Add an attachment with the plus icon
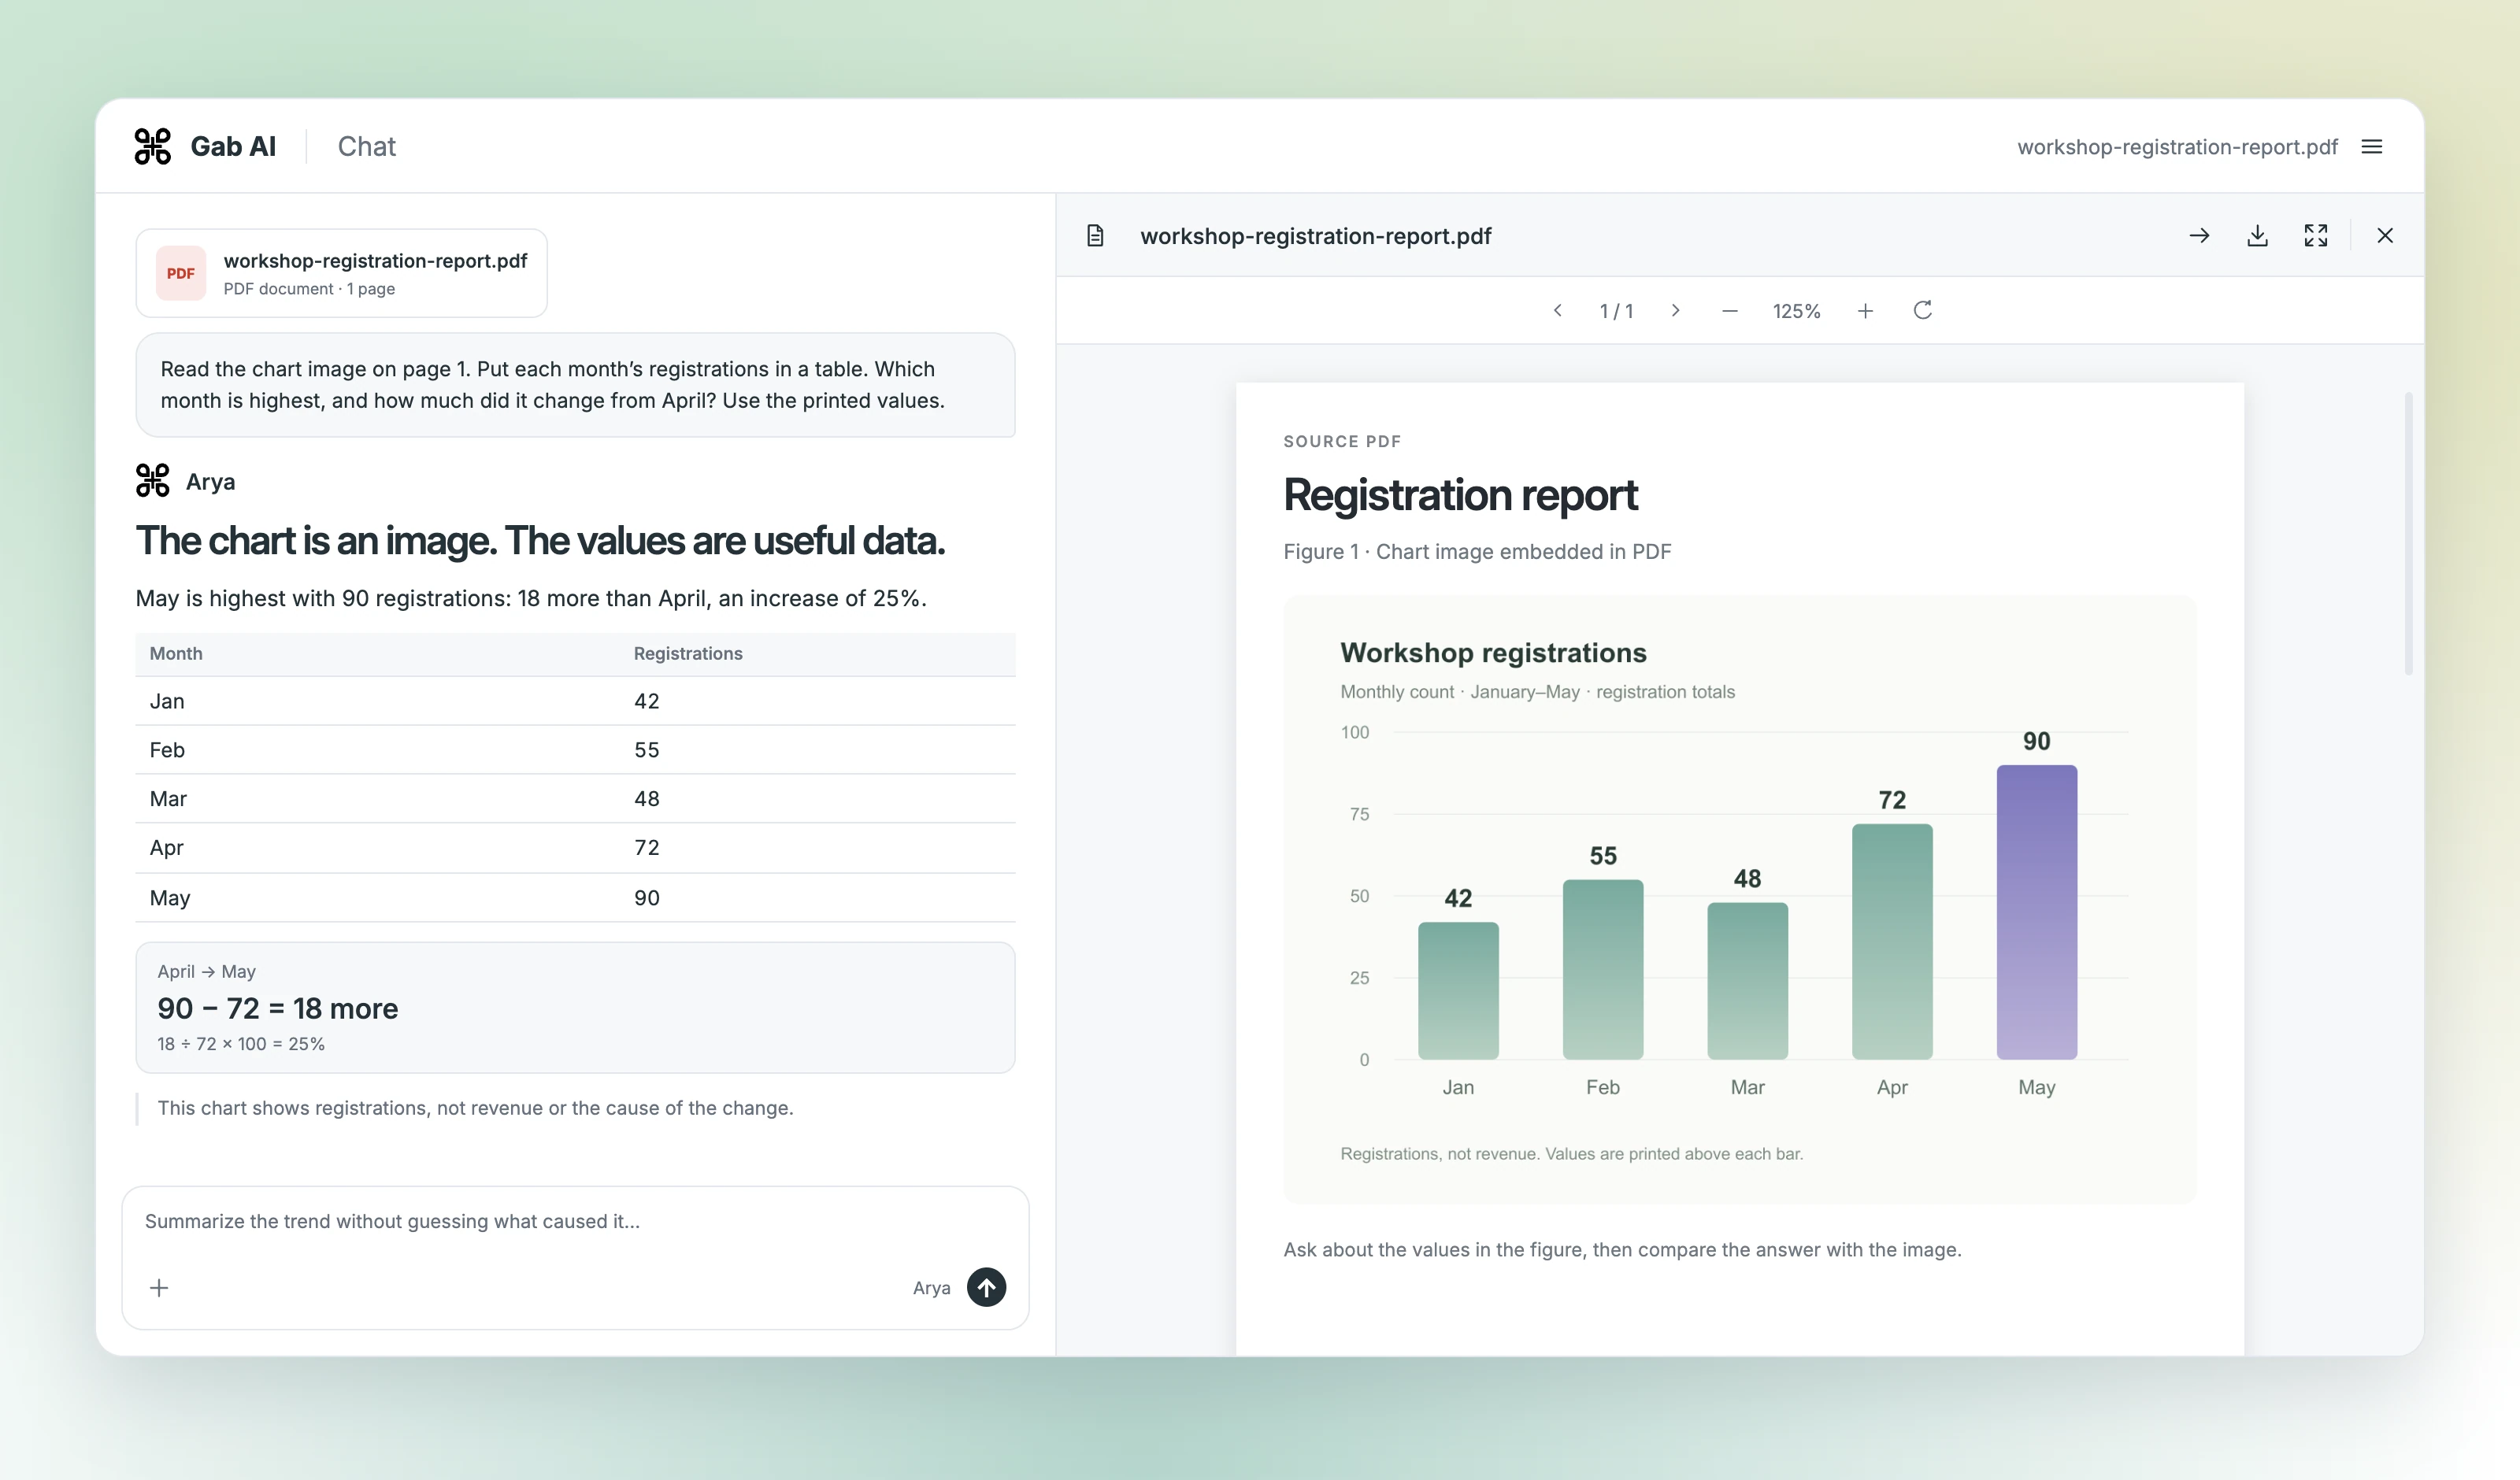The height and width of the screenshot is (1480, 2520). [x=159, y=1288]
